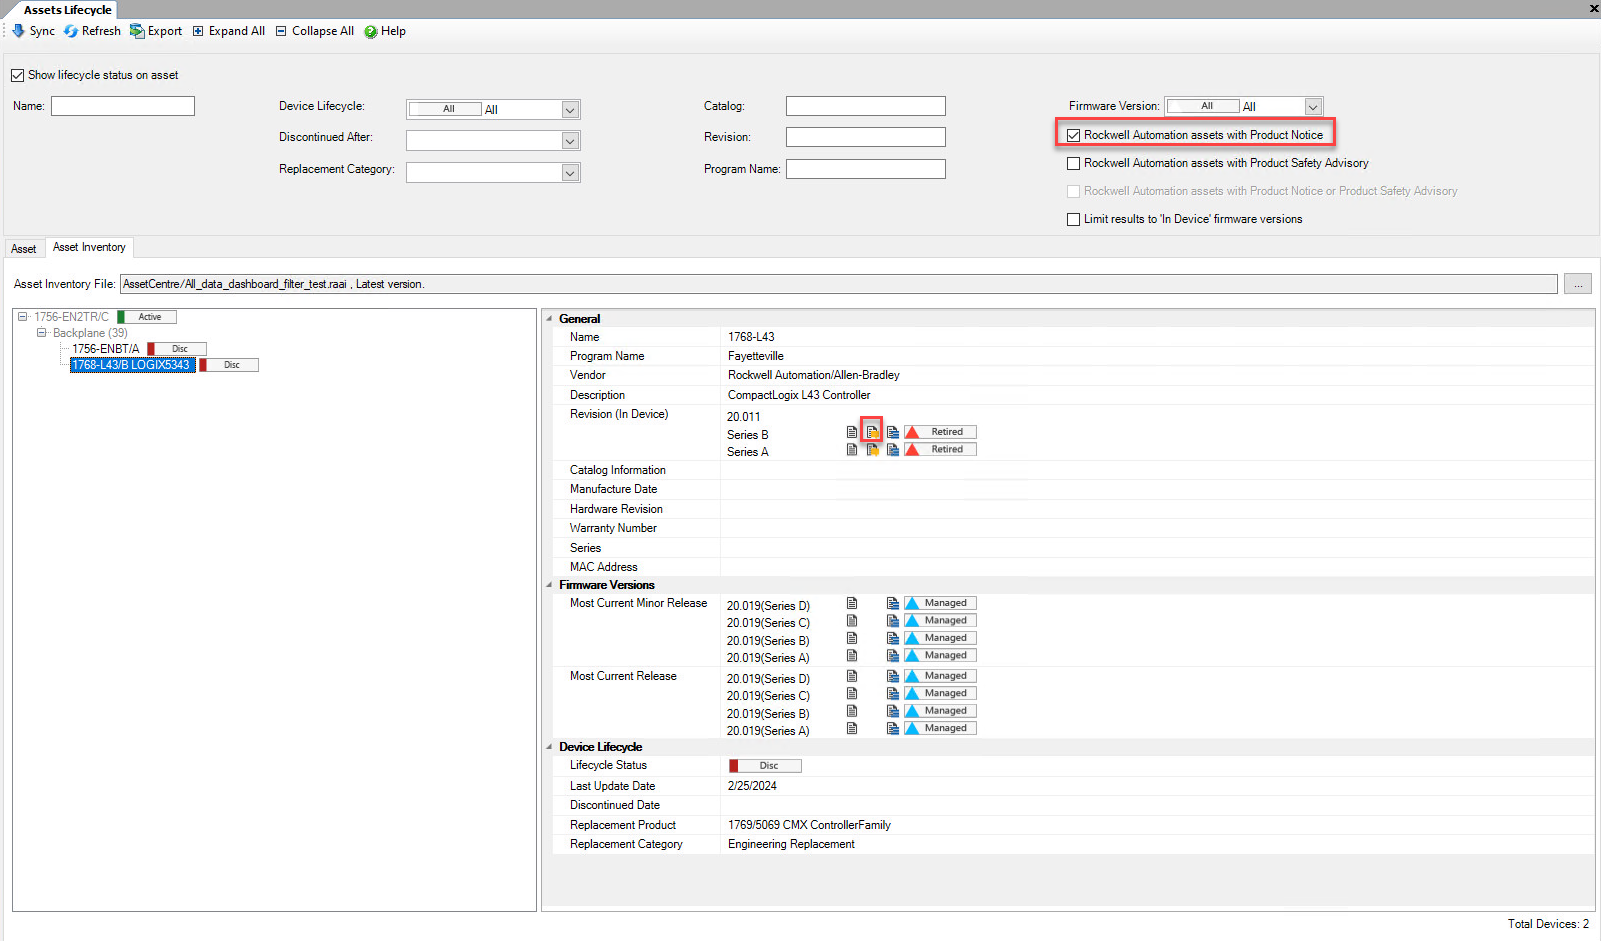Click the Catalog filter input field
Viewport: 1601px width, 941px height.
866,106
